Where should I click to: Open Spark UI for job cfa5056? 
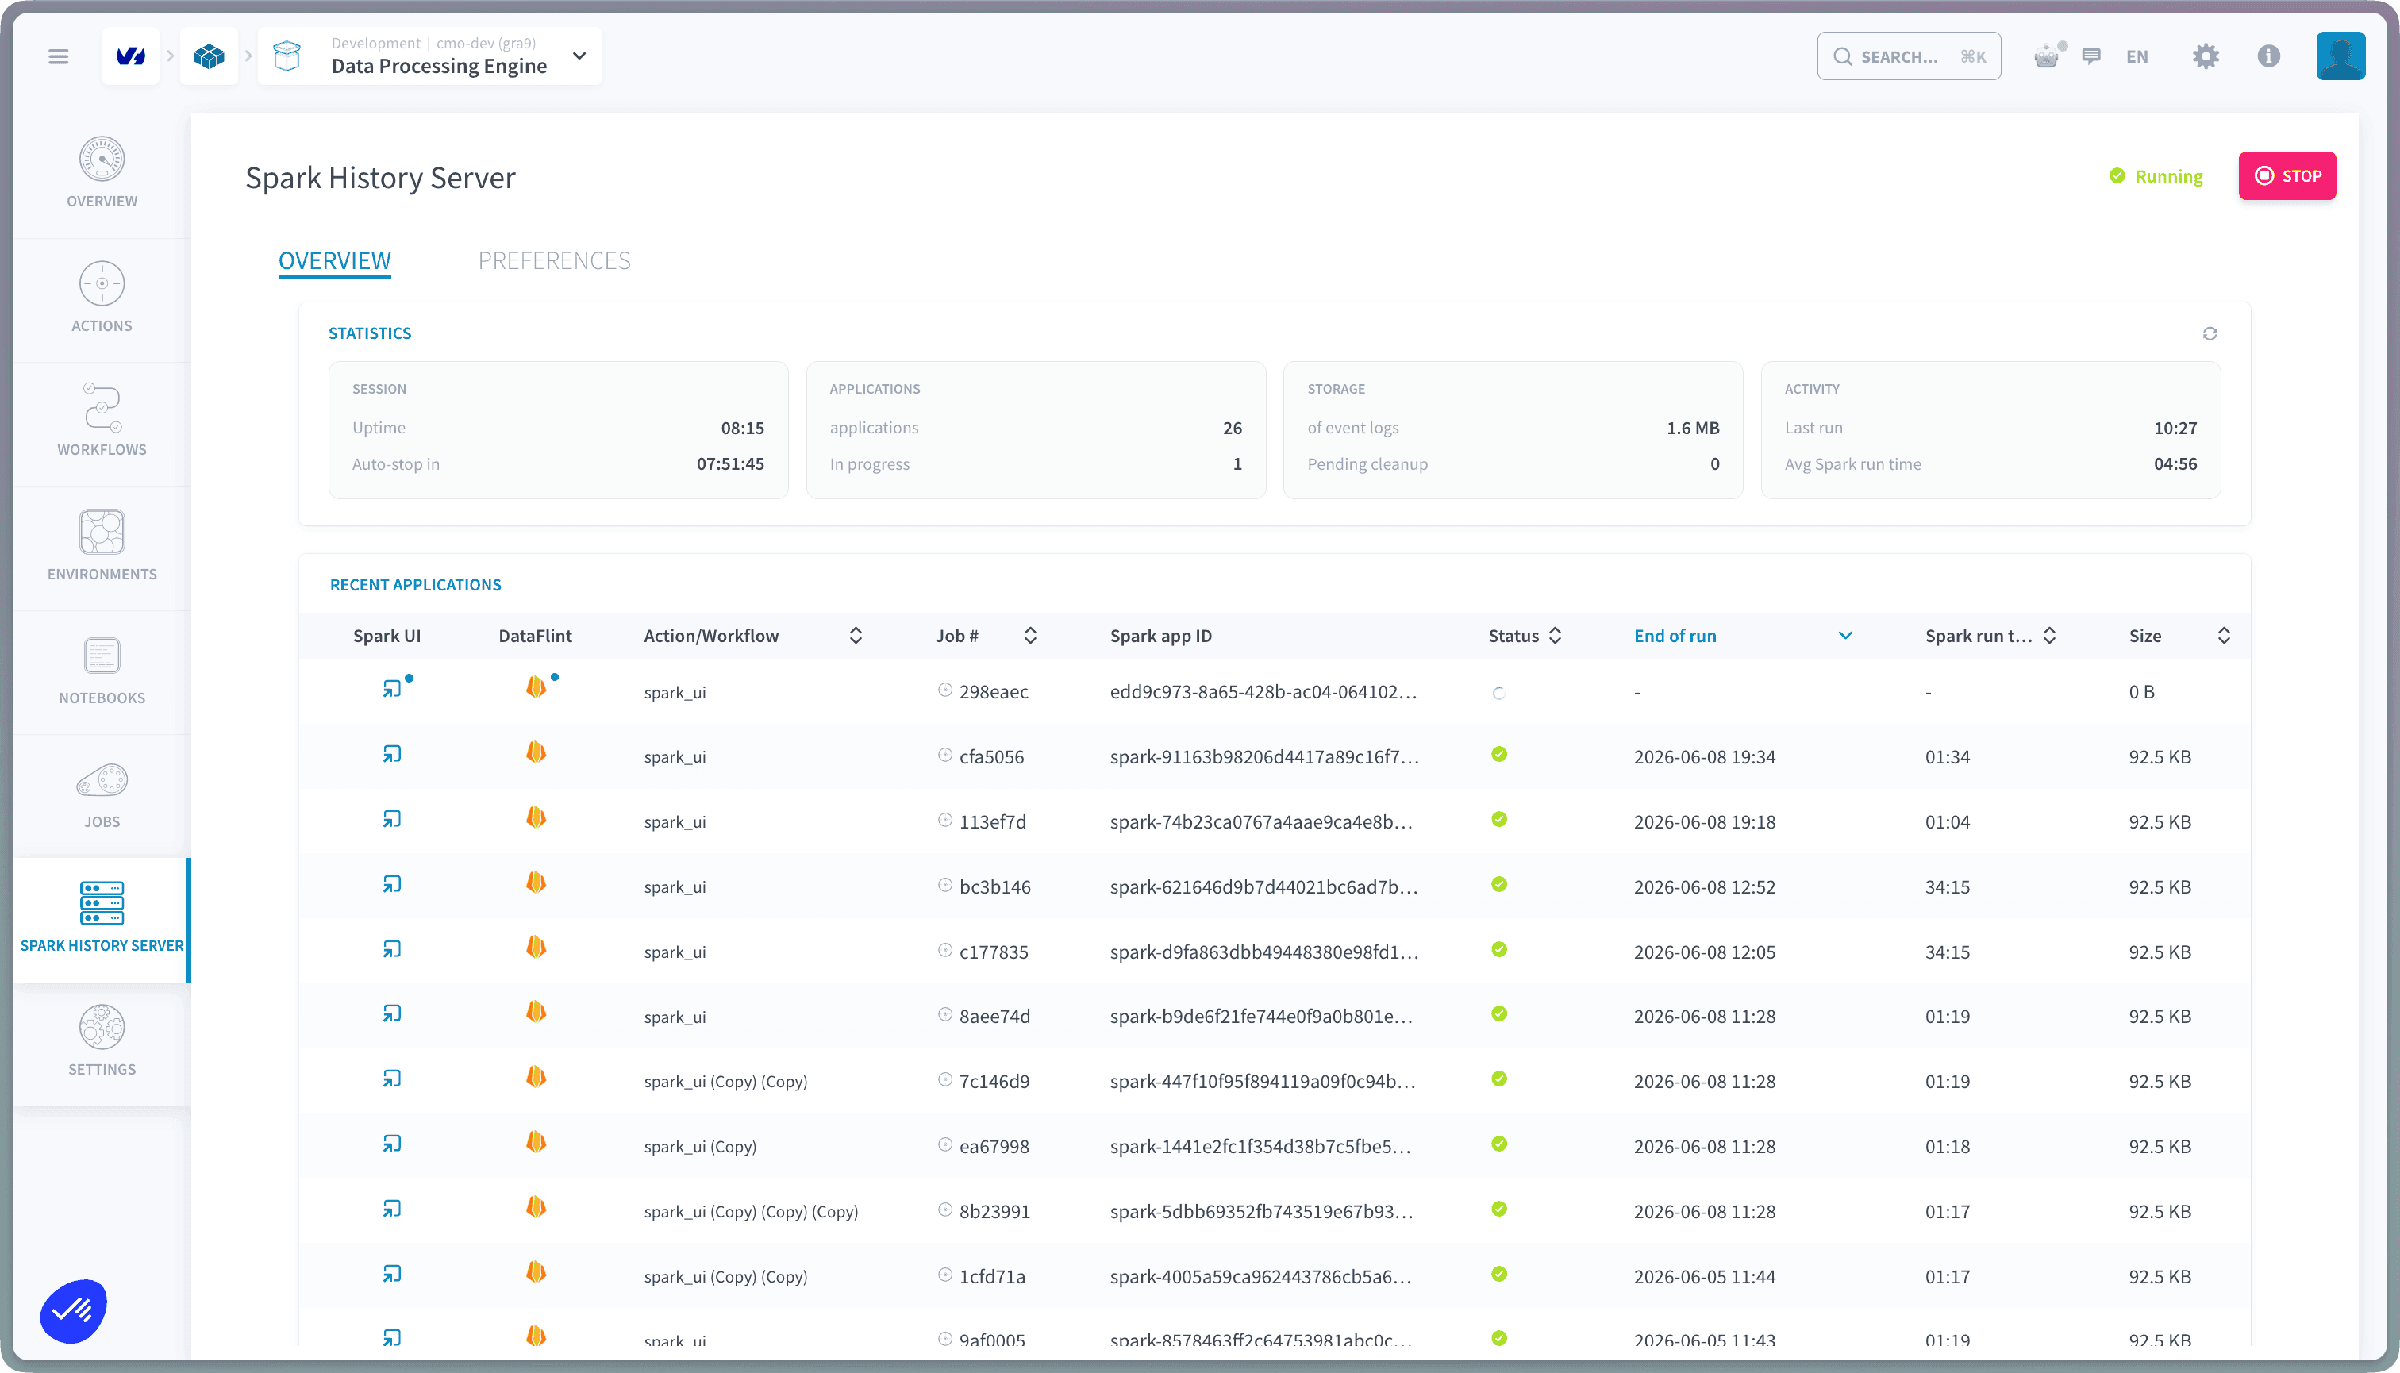(x=391, y=754)
